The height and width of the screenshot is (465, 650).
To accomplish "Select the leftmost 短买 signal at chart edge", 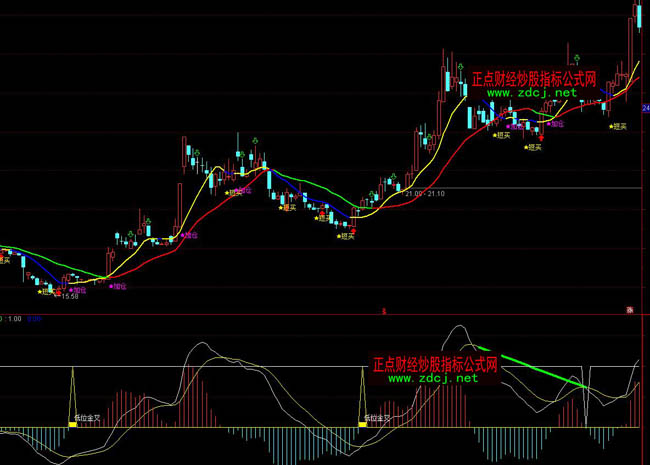I will pyautogui.click(x=5, y=260).
